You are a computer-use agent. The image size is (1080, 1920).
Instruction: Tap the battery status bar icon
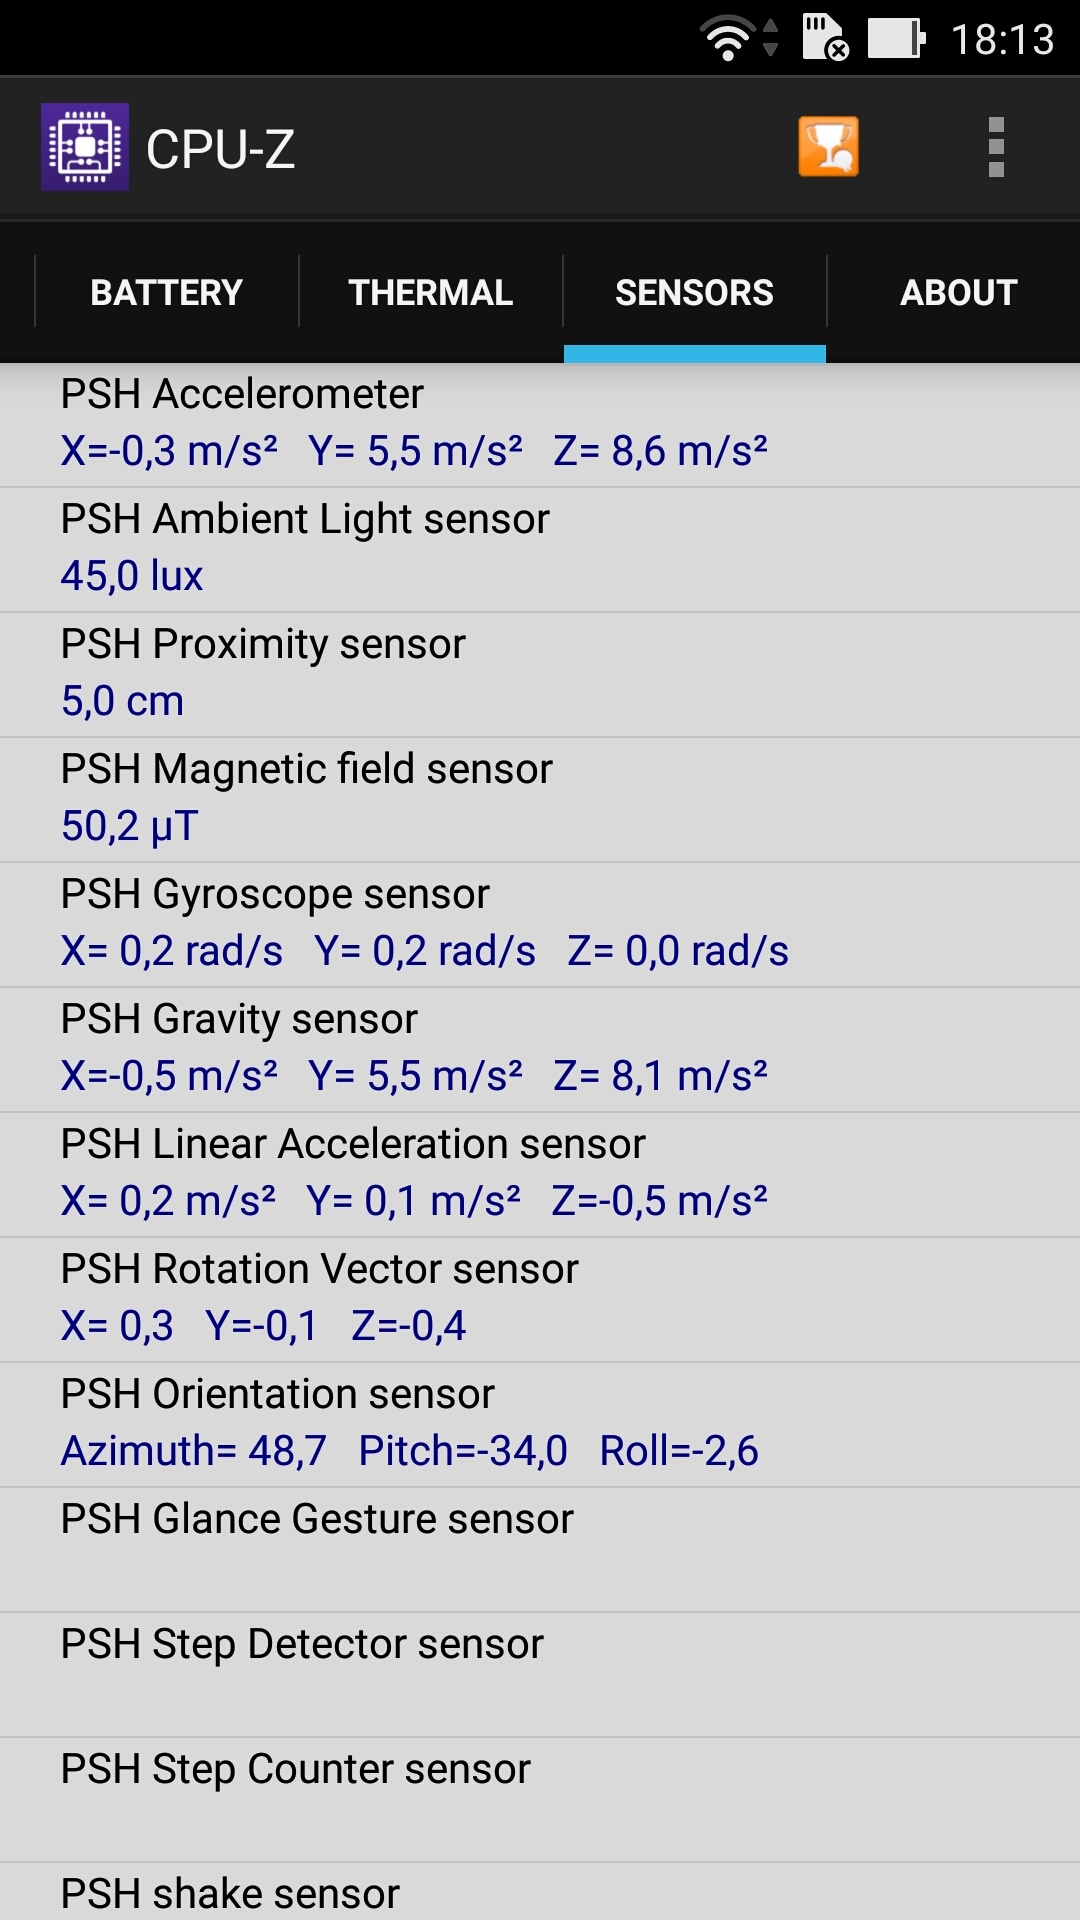897,39
